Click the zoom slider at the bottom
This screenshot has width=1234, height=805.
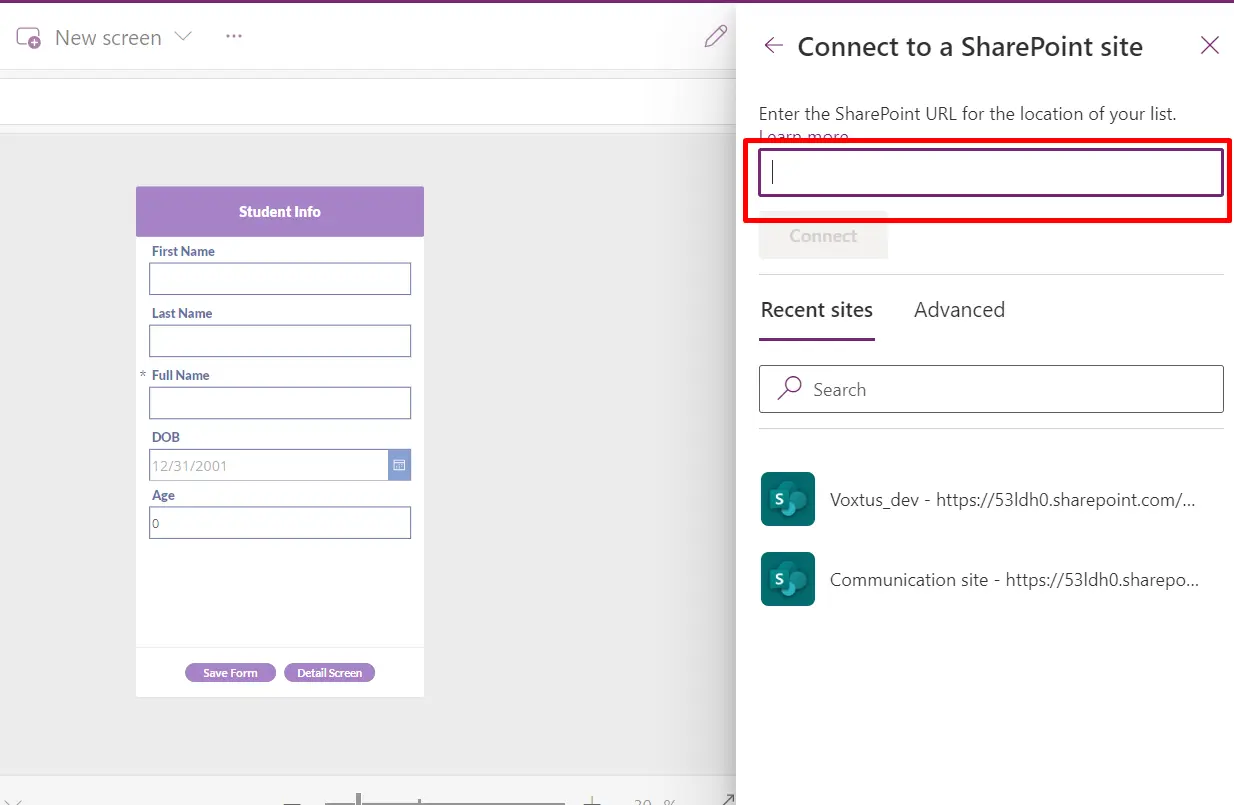pos(445,801)
